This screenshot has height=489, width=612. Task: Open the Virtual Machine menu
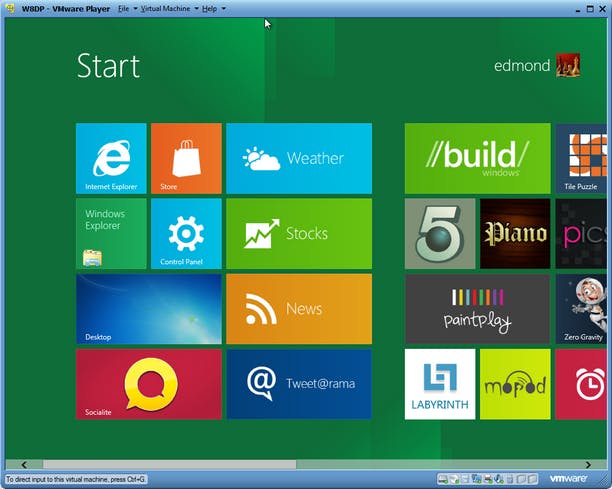165,9
